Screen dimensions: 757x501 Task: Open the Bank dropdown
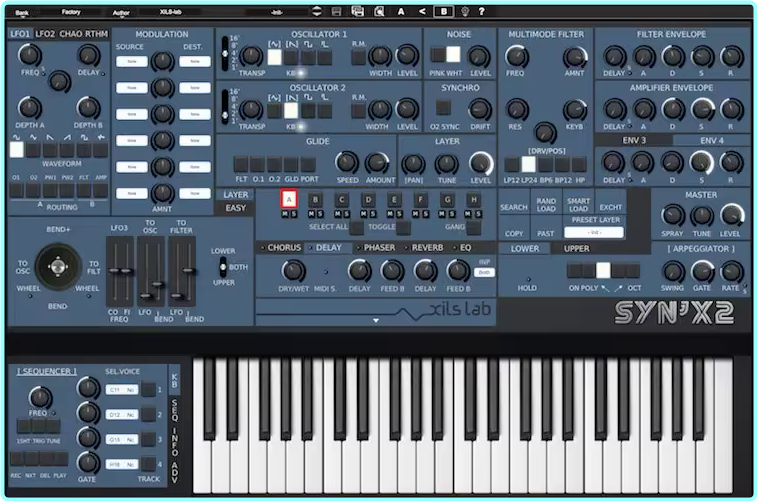[22, 13]
